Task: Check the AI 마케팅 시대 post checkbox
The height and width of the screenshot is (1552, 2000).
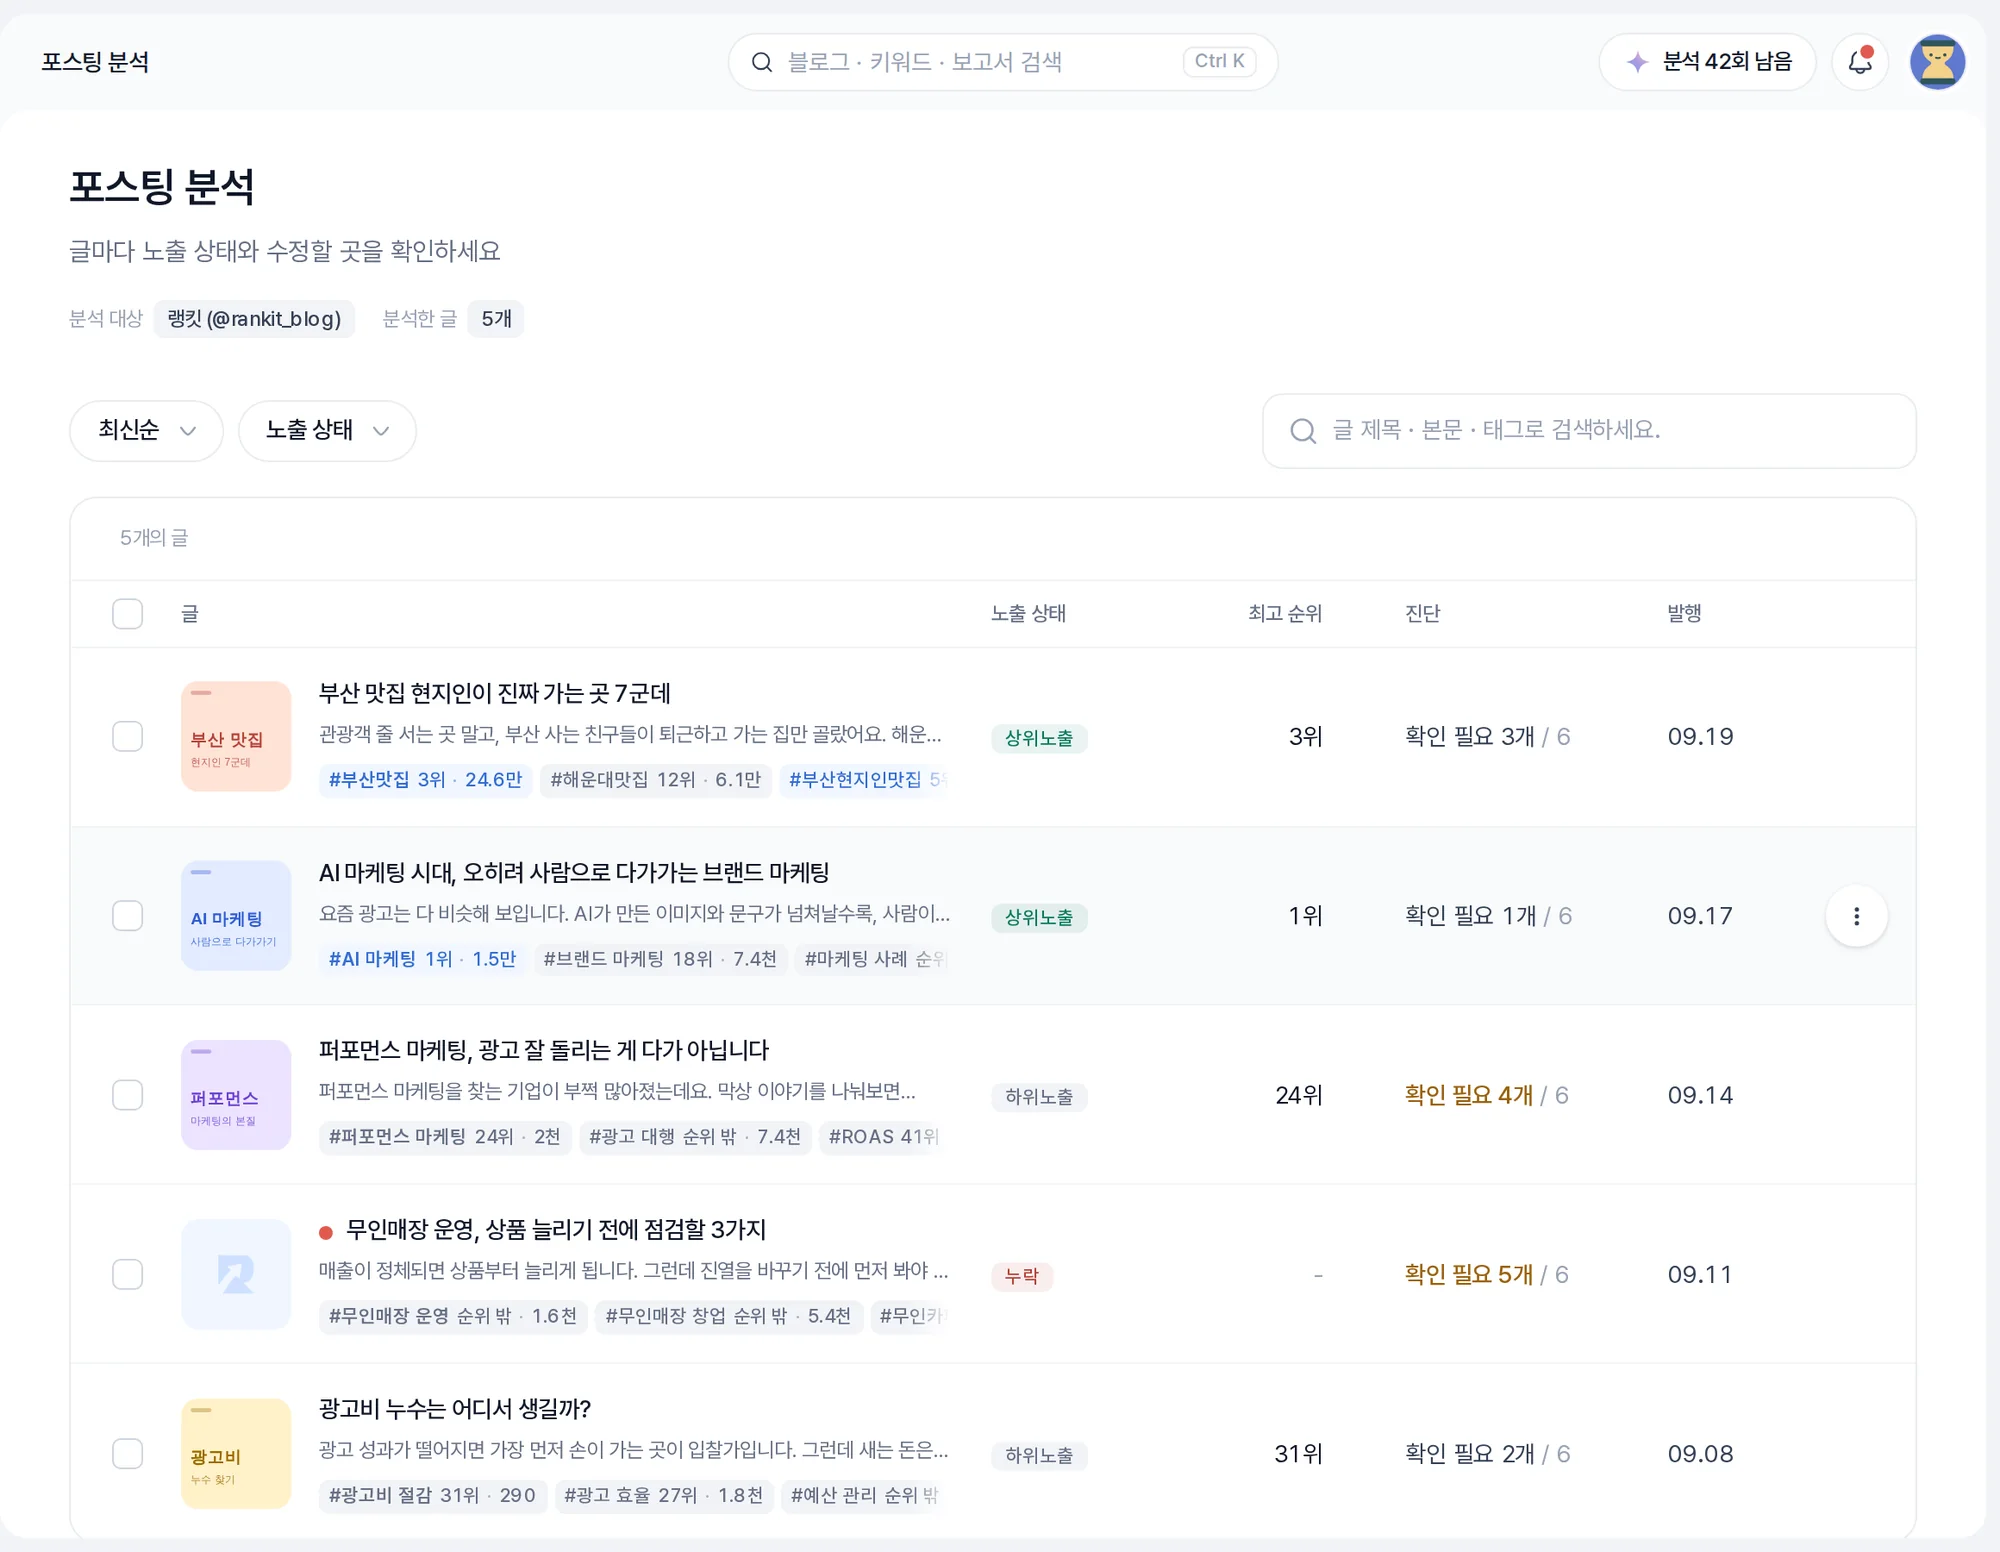Action: pyautogui.click(x=127, y=916)
